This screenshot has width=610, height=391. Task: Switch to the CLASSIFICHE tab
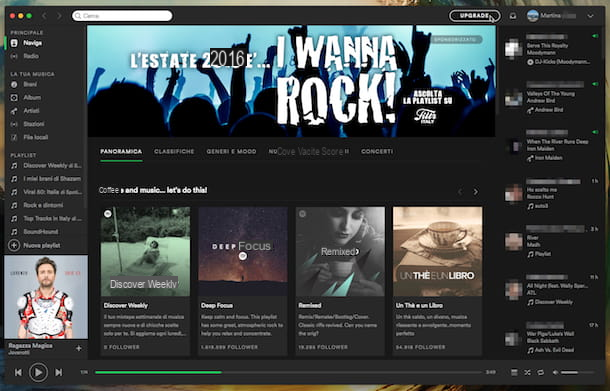(x=174, y=151)
